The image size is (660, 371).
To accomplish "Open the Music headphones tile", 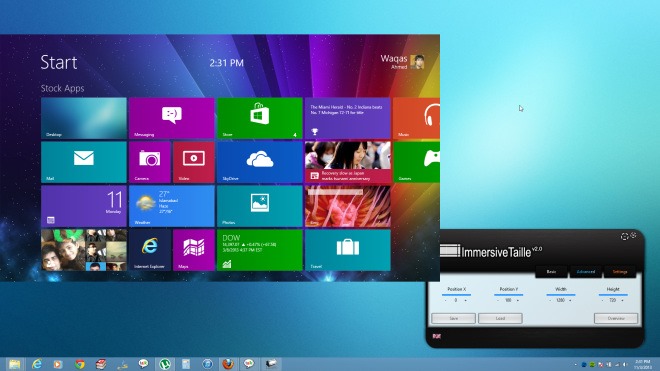I will (x=416, y=118).
